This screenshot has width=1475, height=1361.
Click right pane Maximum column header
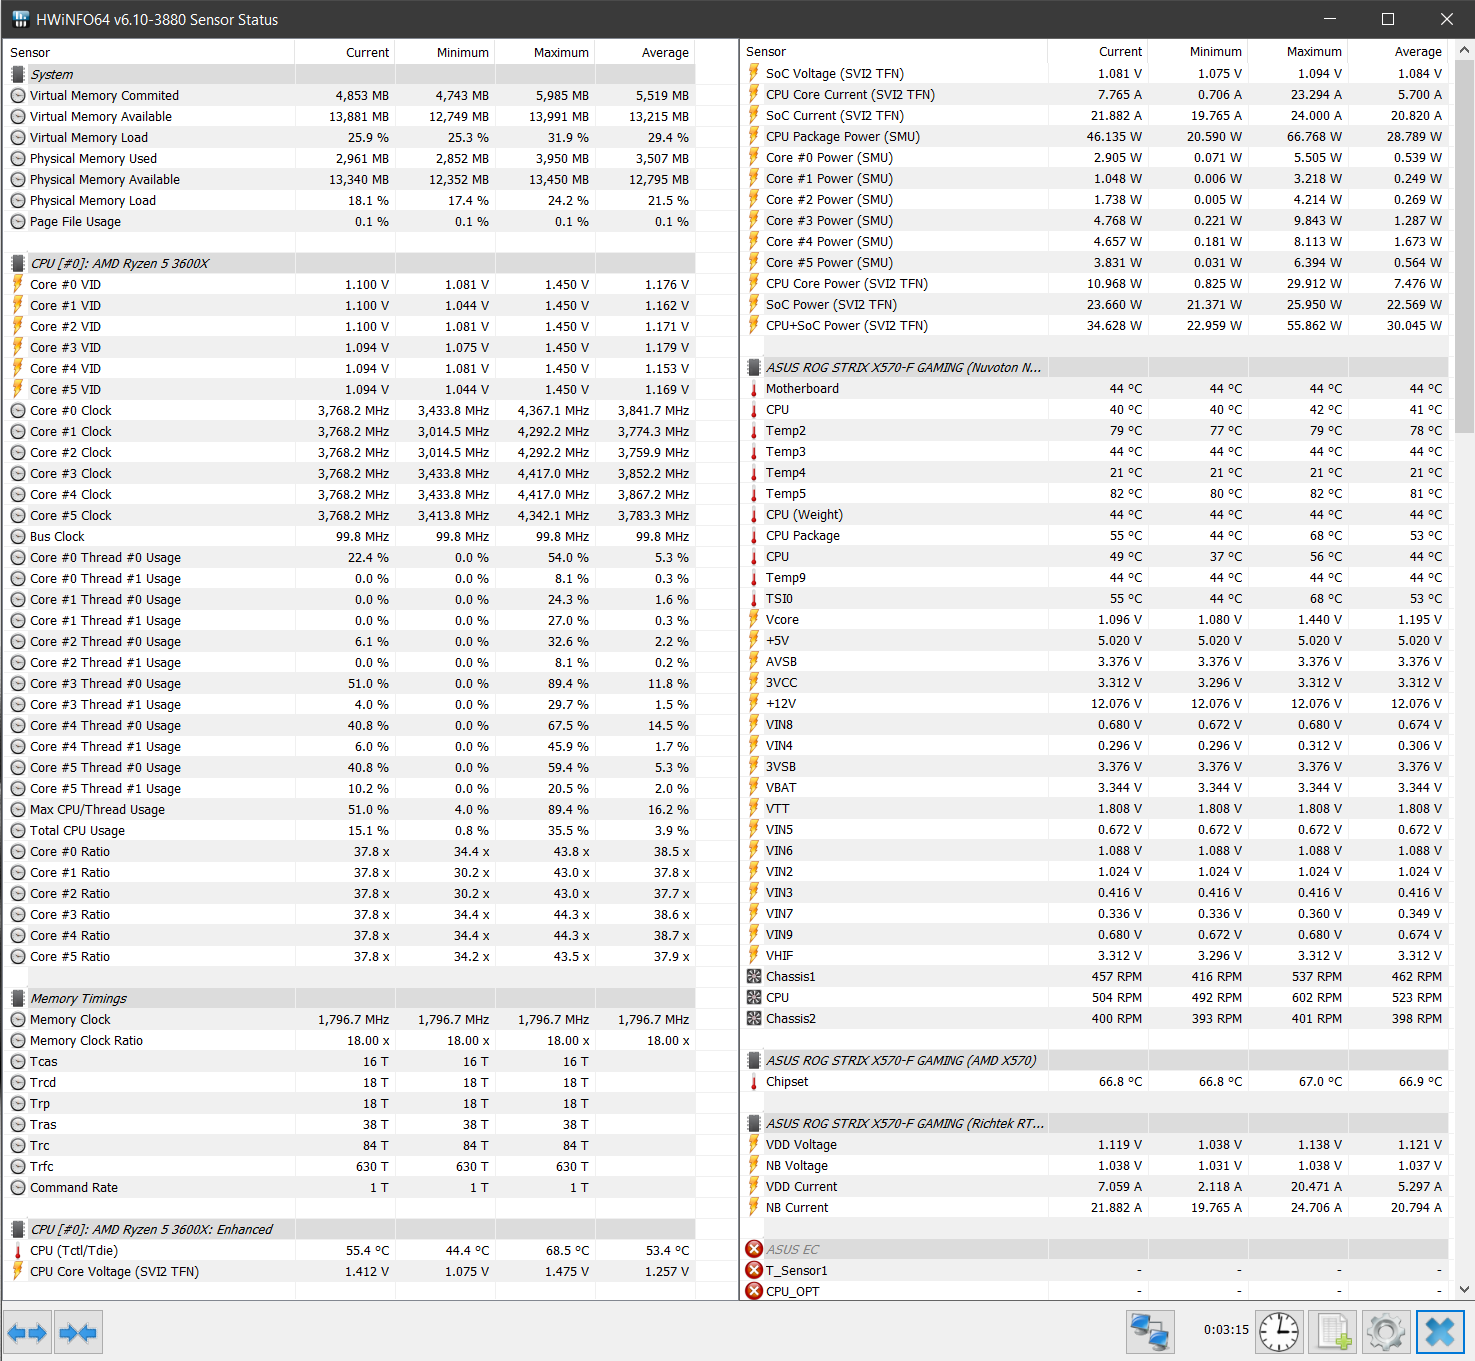point(1298,51)
